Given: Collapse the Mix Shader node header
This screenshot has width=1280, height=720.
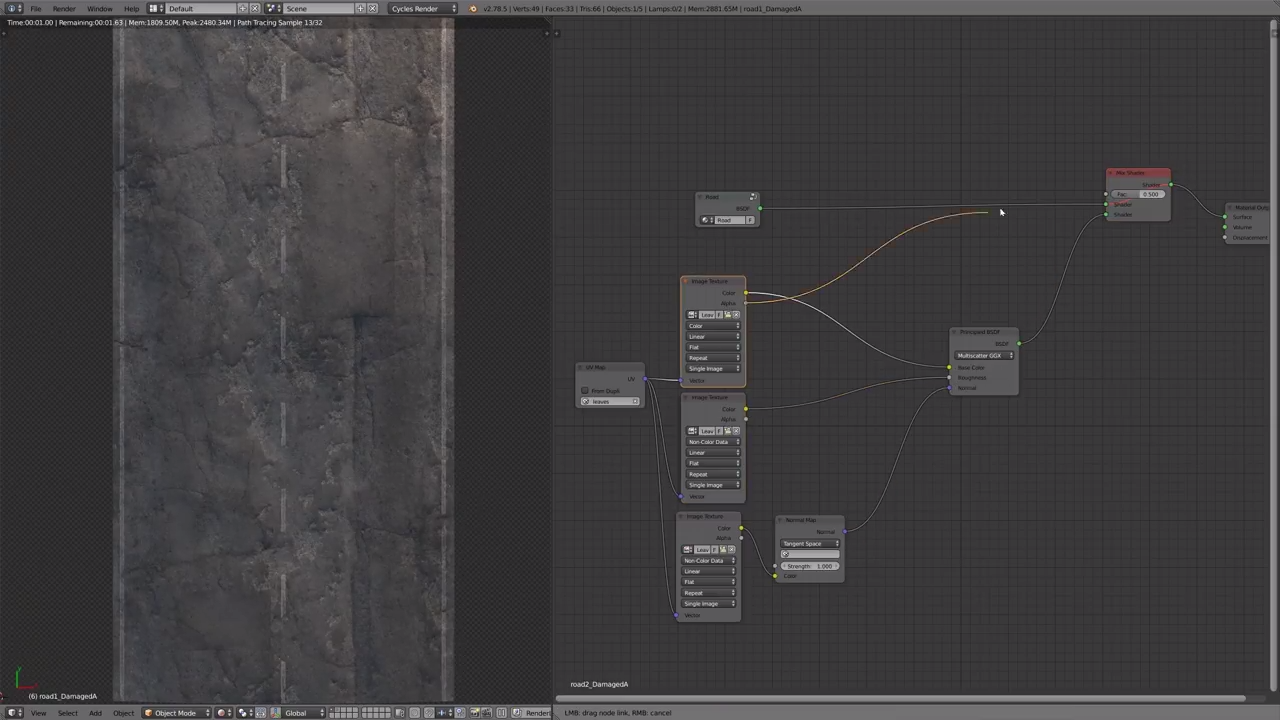Looking at the screenshot, I should [1112, 173].
